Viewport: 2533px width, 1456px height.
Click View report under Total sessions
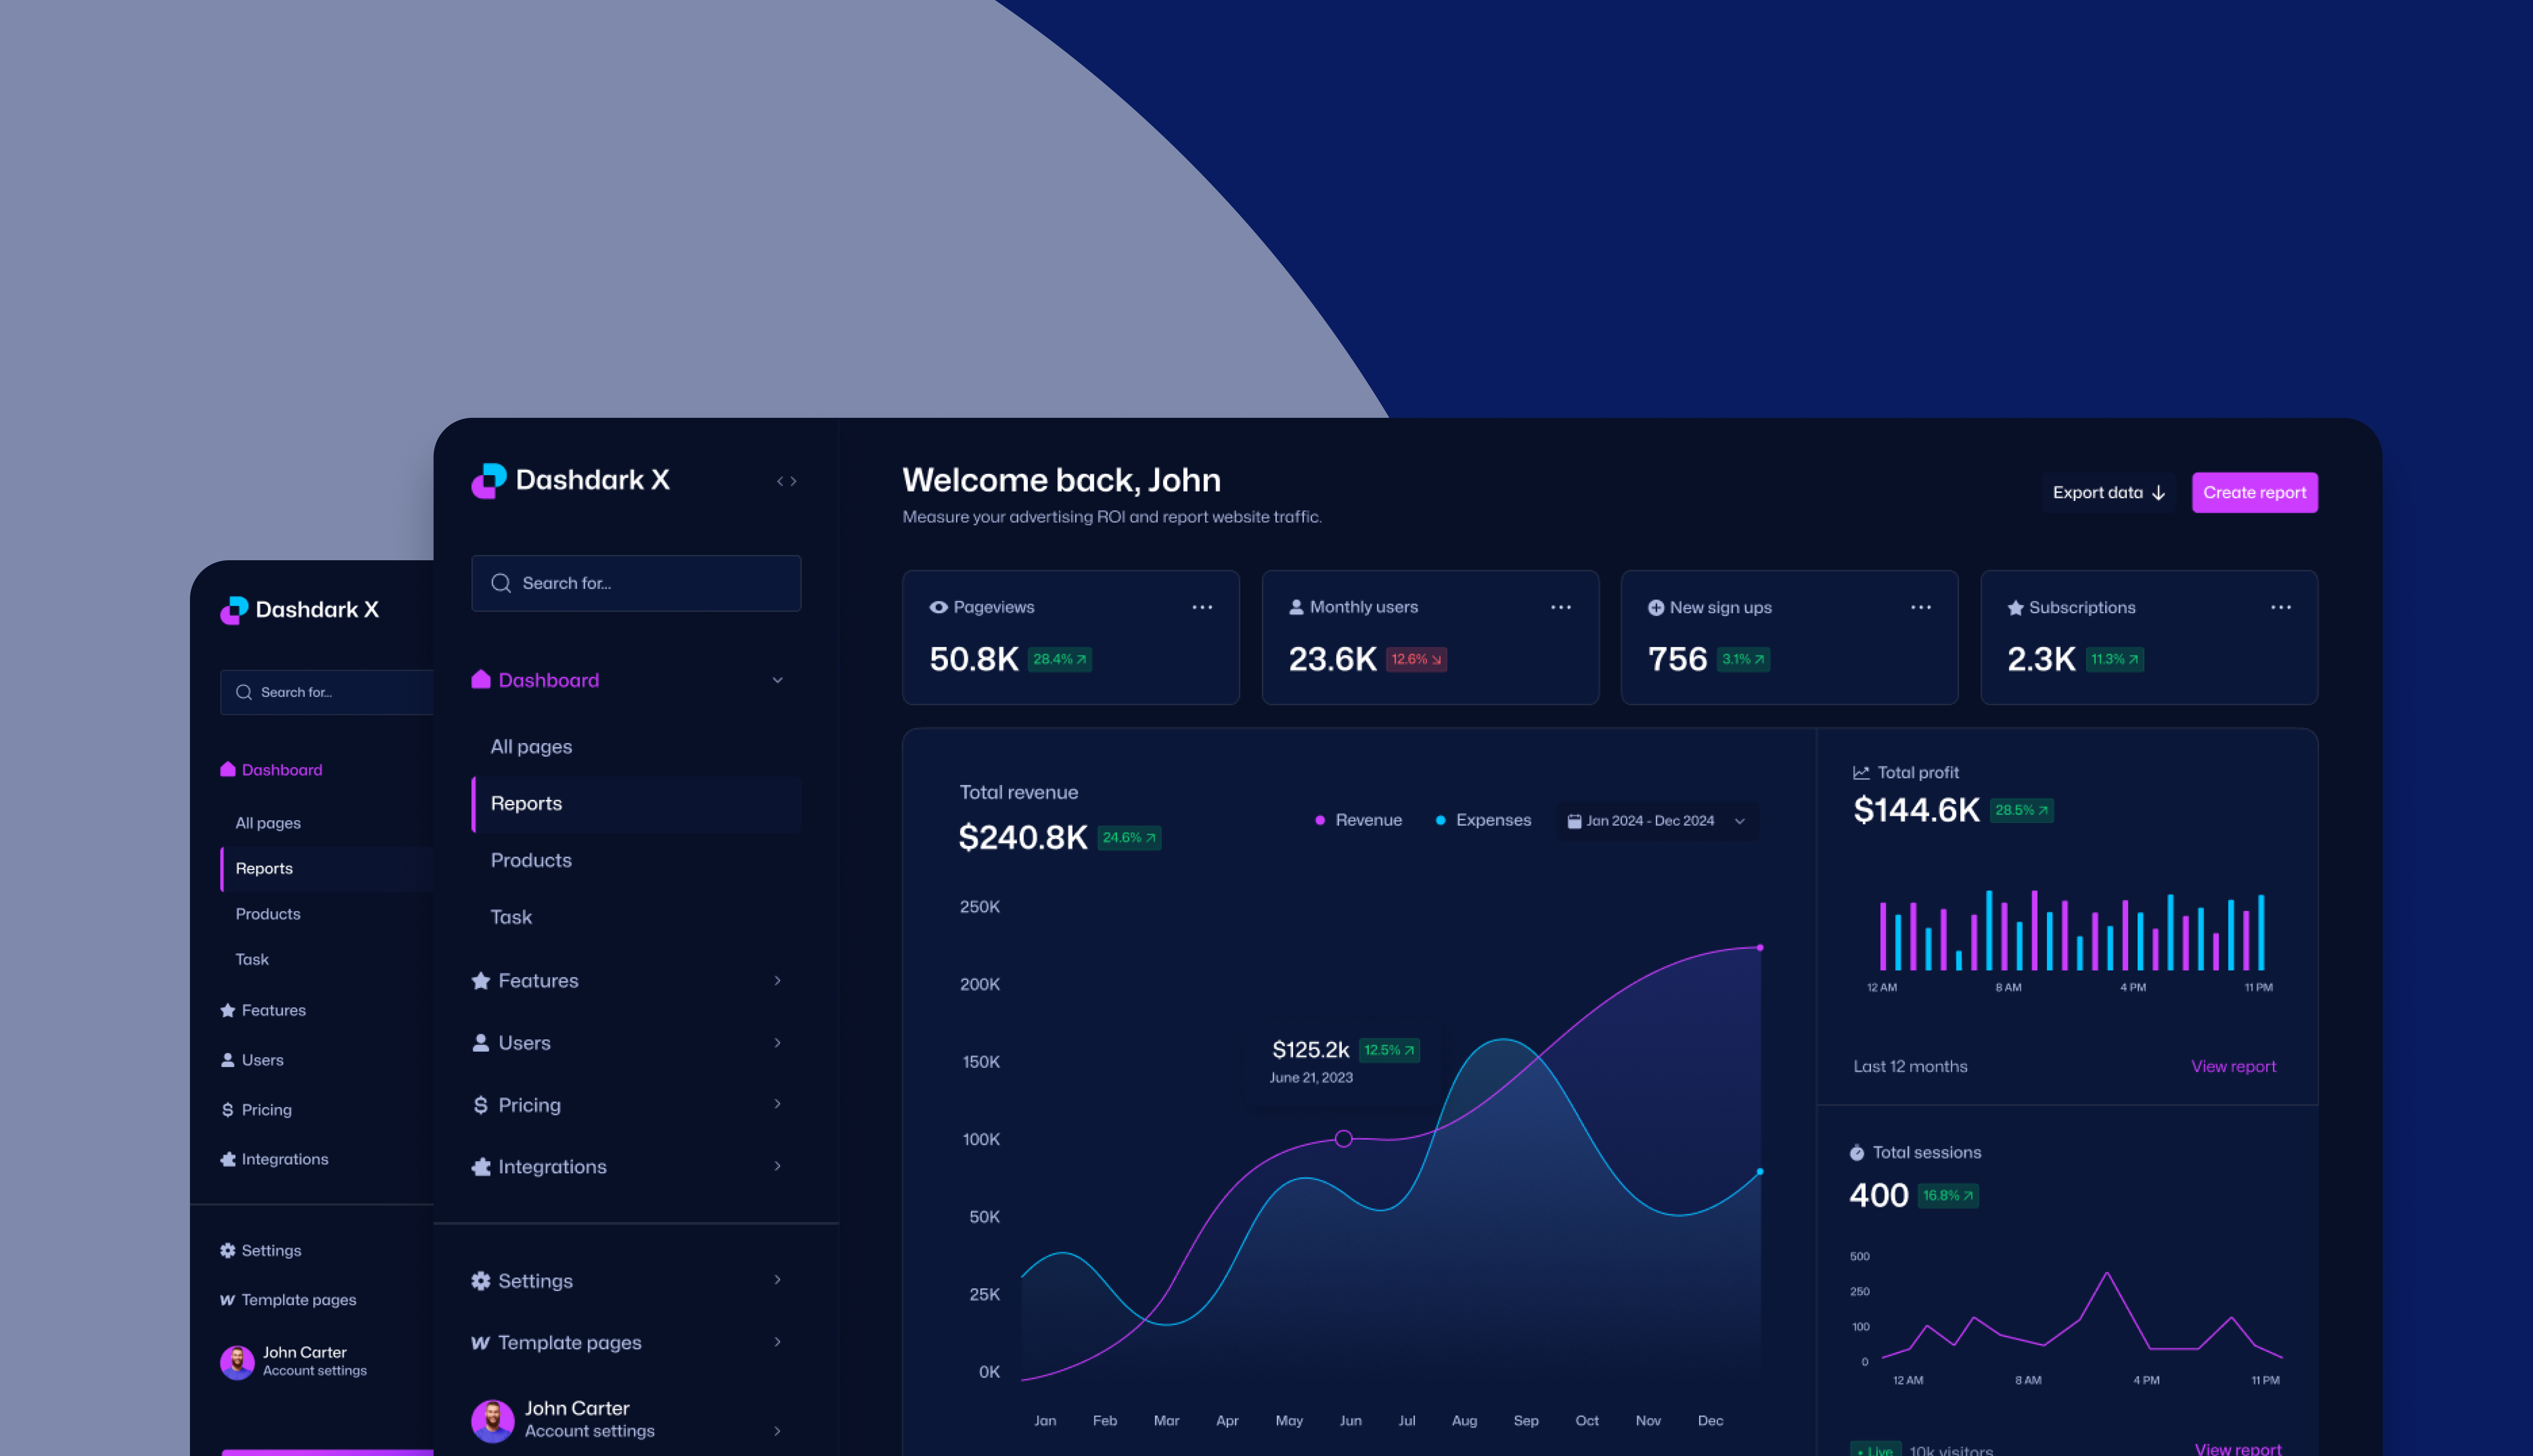click(x=2238, y=1449)
